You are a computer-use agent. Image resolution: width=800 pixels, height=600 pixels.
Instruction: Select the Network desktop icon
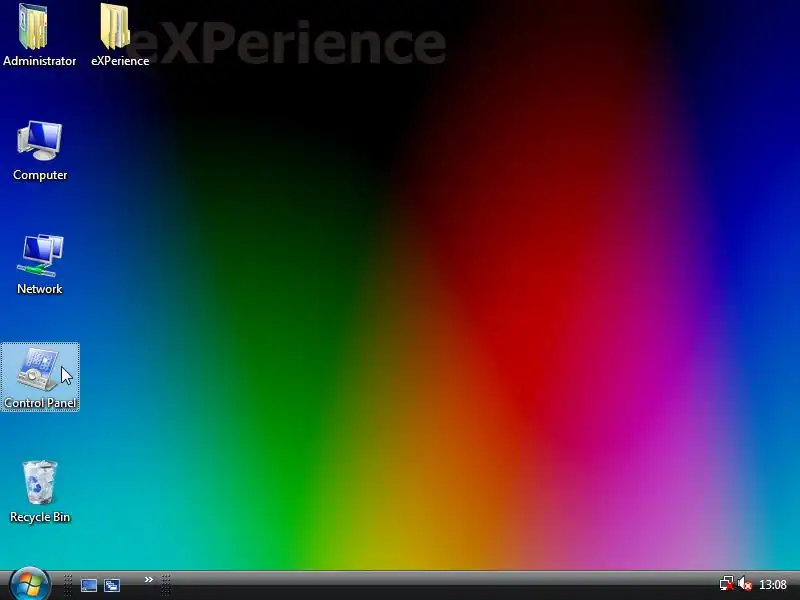(x=40, y=255)
